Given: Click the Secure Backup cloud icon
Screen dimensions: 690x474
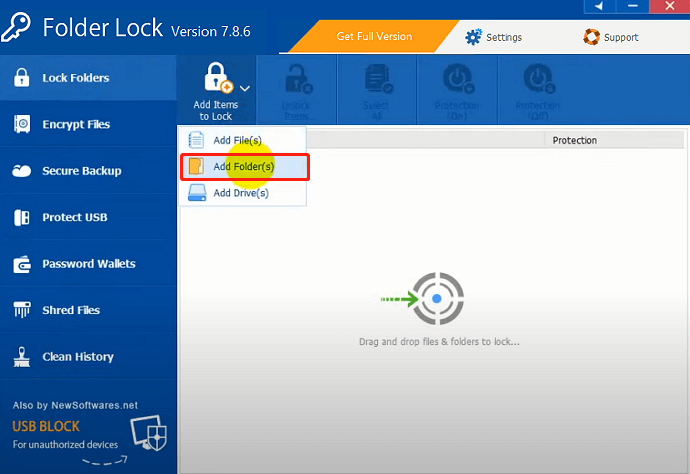Looking at the screenshot, I should coord(22,171).
